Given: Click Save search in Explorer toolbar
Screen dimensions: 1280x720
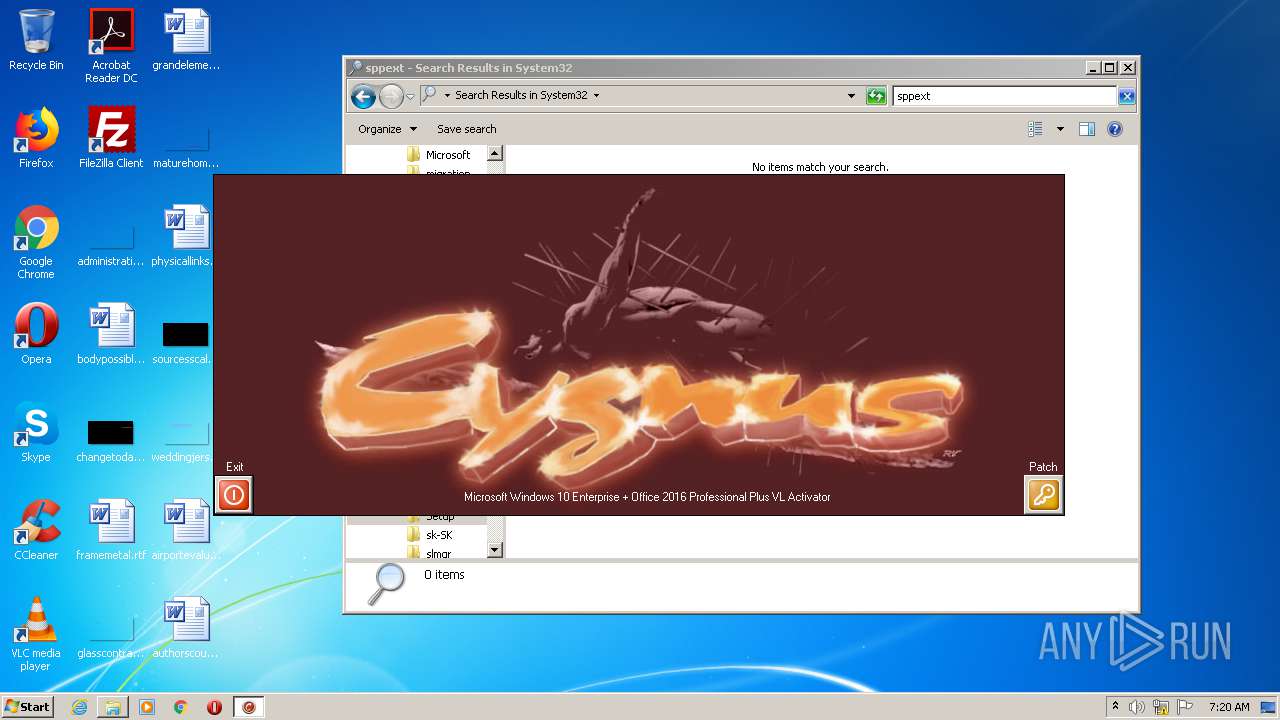Looking at the screenshot, I should coord(466,129).
